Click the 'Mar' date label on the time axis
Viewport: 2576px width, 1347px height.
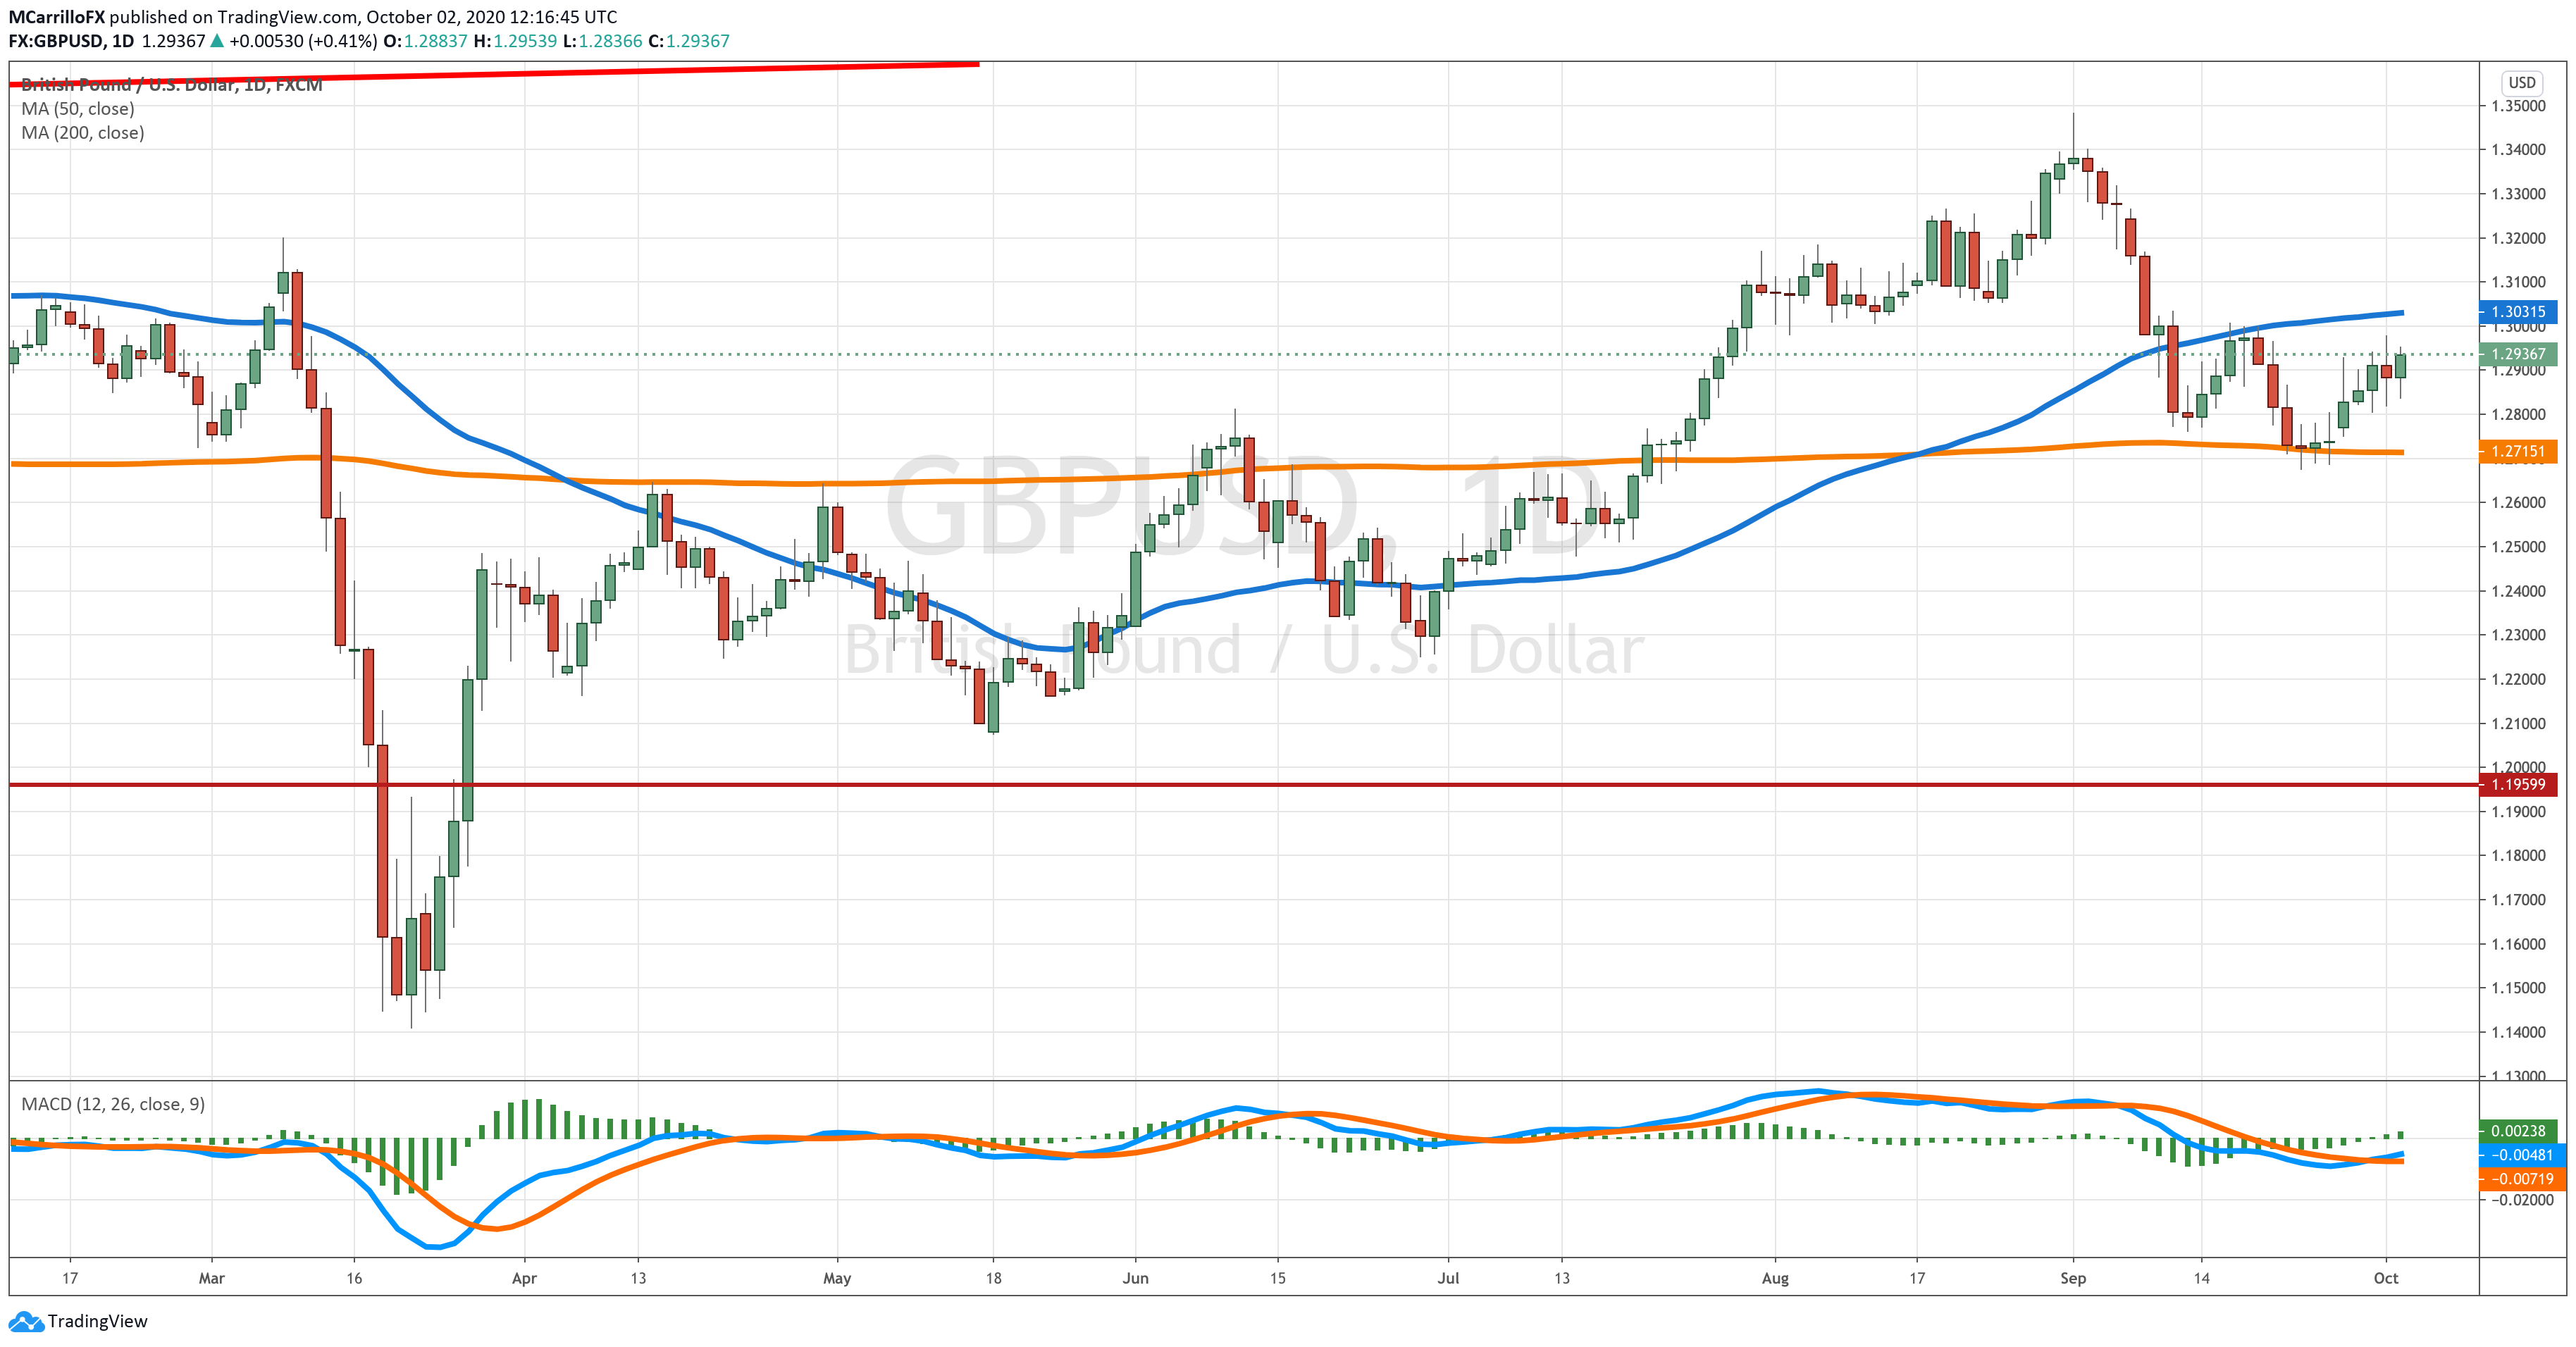(x=212, y=1278)
